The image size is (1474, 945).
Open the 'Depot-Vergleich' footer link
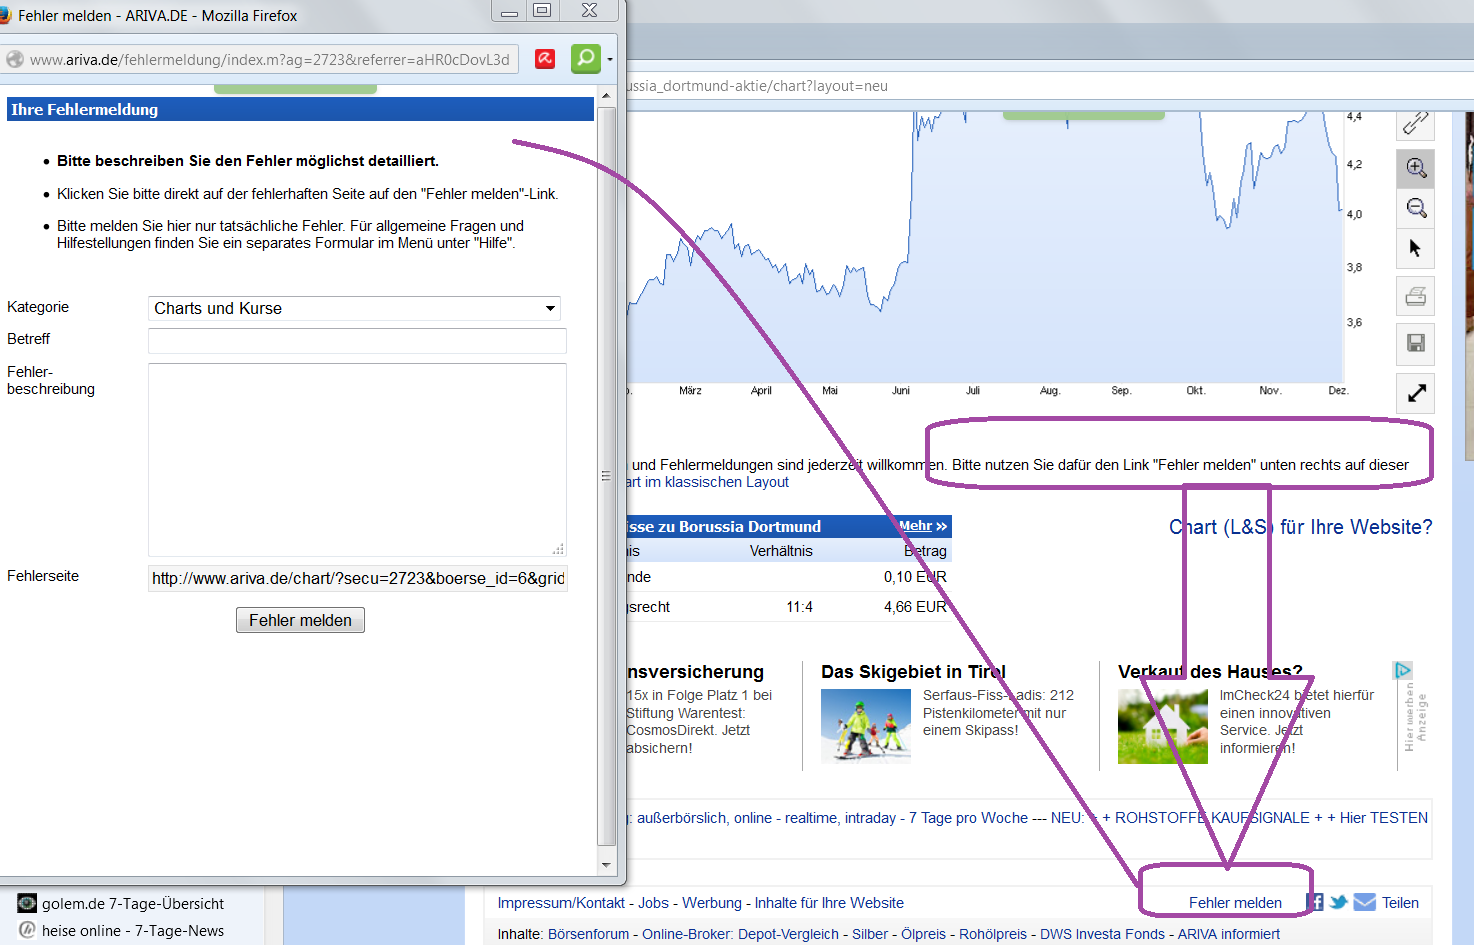(x=789, y=934)
